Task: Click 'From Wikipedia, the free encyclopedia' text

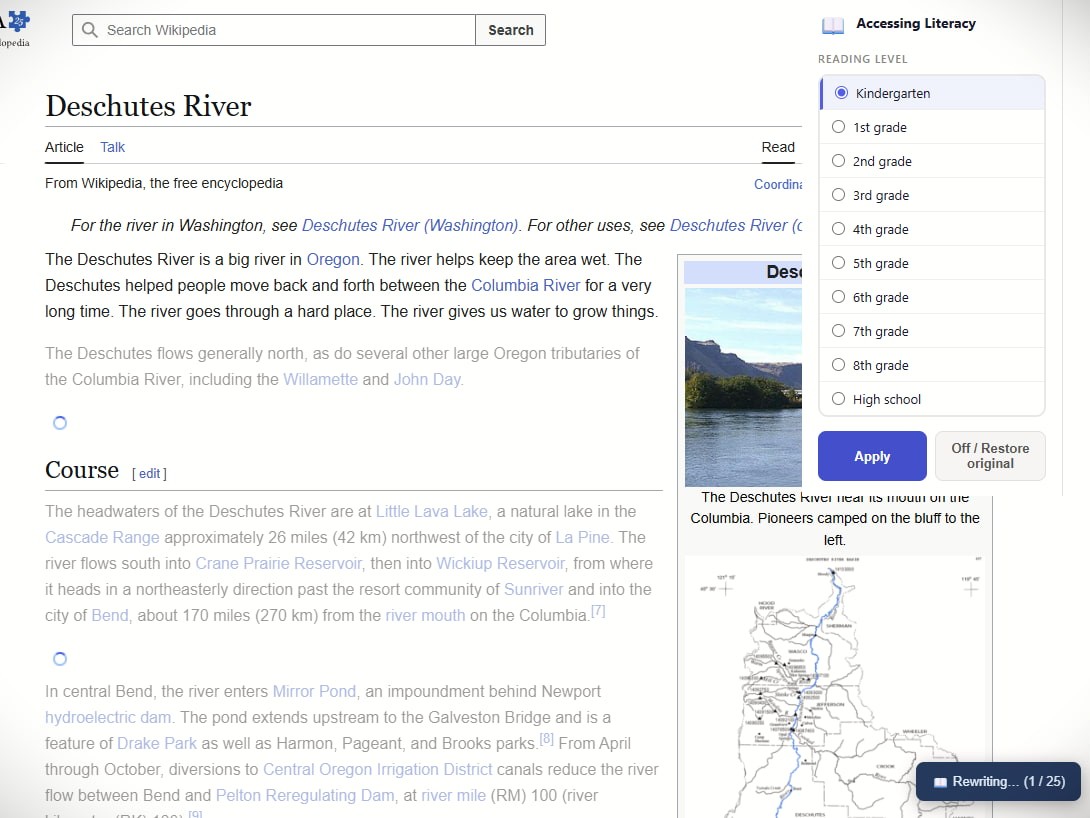Action: click(164, 183)
